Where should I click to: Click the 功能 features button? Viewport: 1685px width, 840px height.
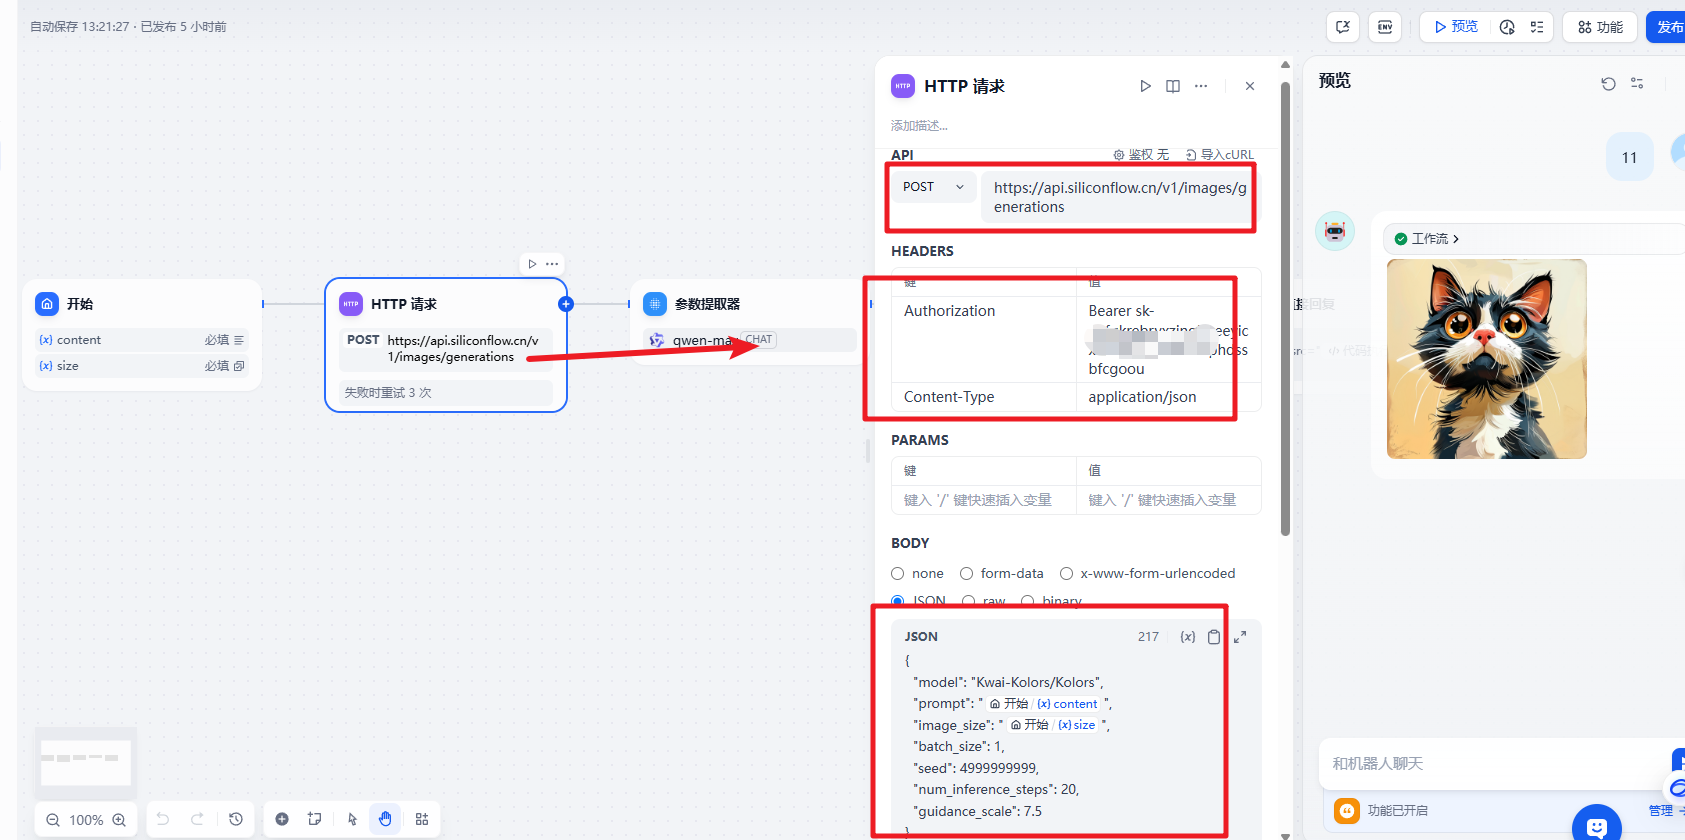coord(1600,27)
